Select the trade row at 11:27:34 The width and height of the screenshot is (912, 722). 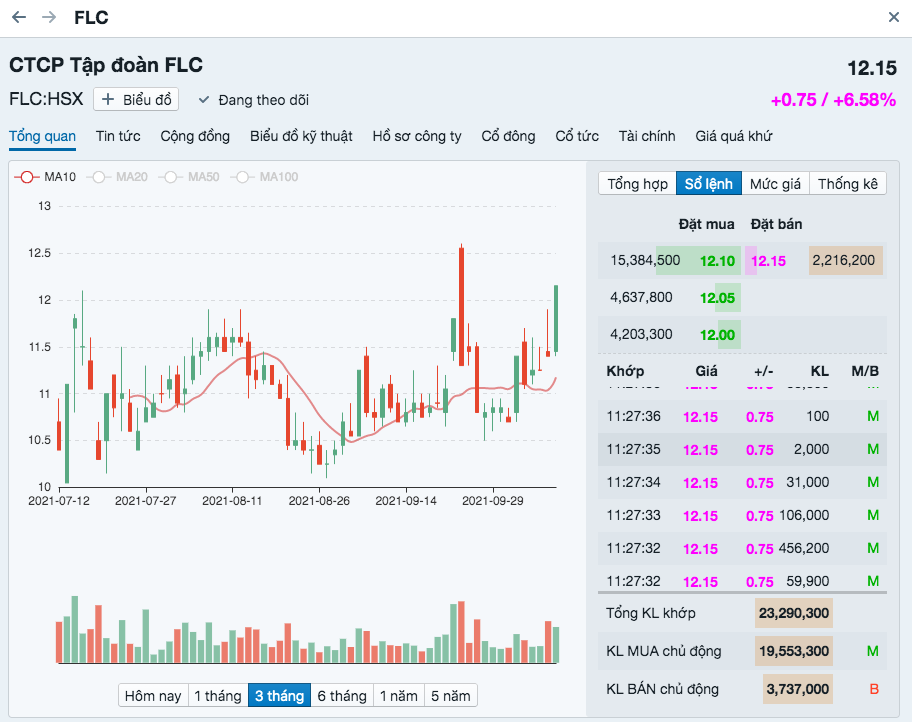click(742, 482)
